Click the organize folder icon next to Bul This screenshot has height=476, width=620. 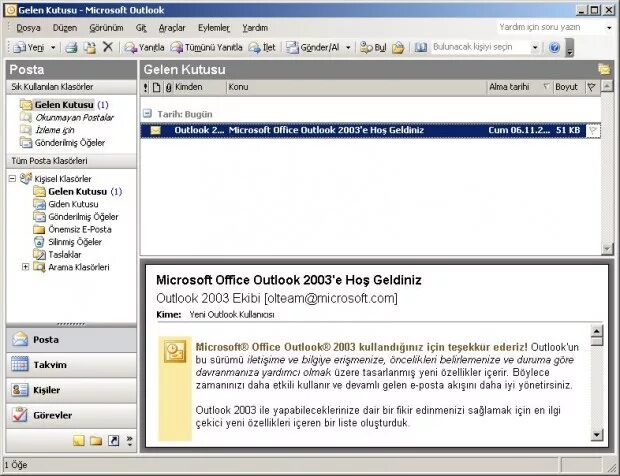click(398, 47)
